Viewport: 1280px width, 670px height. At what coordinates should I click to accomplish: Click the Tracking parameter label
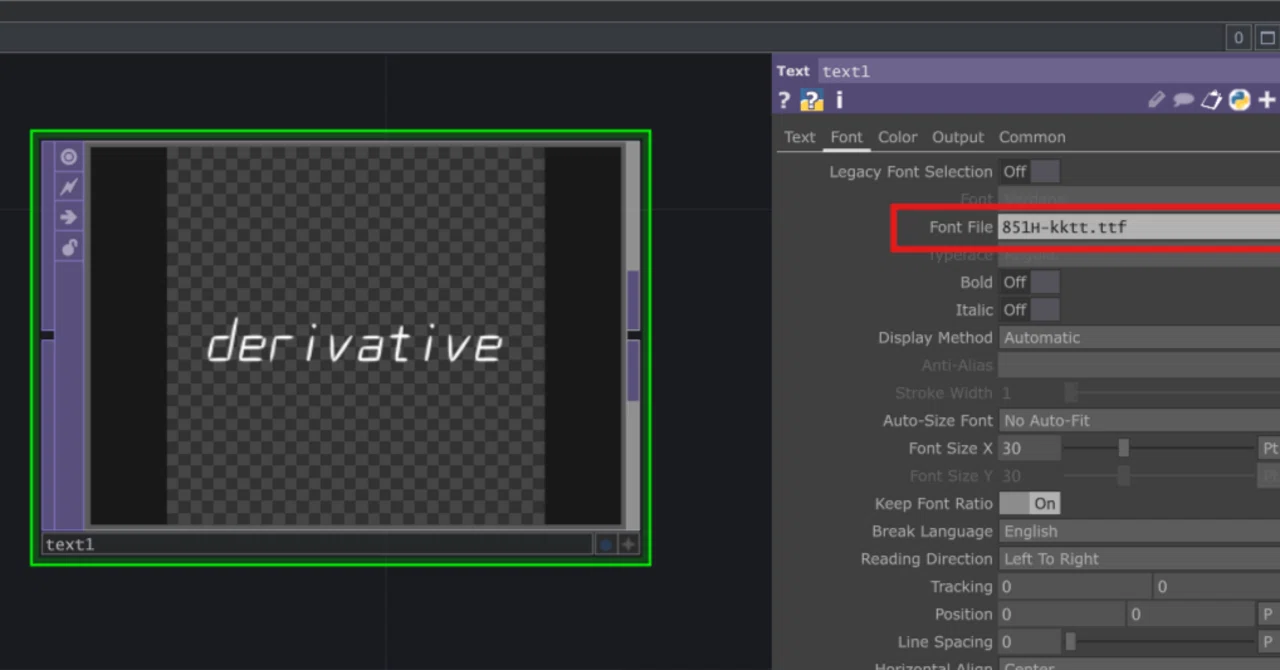tap(961, 587)
